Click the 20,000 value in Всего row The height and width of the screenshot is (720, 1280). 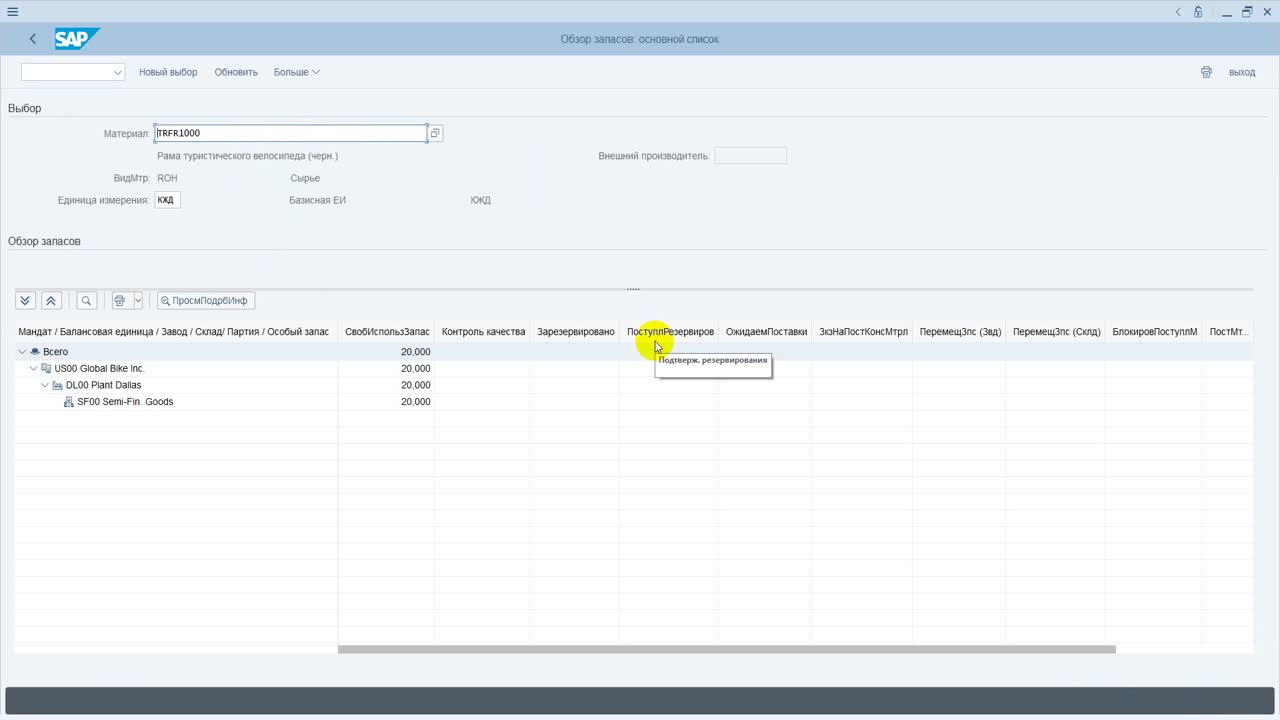point(415,352)
